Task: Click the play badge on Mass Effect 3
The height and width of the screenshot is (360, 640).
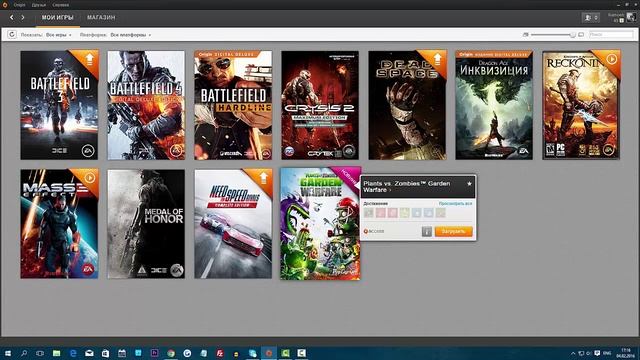Action: (x=89, y=178)
